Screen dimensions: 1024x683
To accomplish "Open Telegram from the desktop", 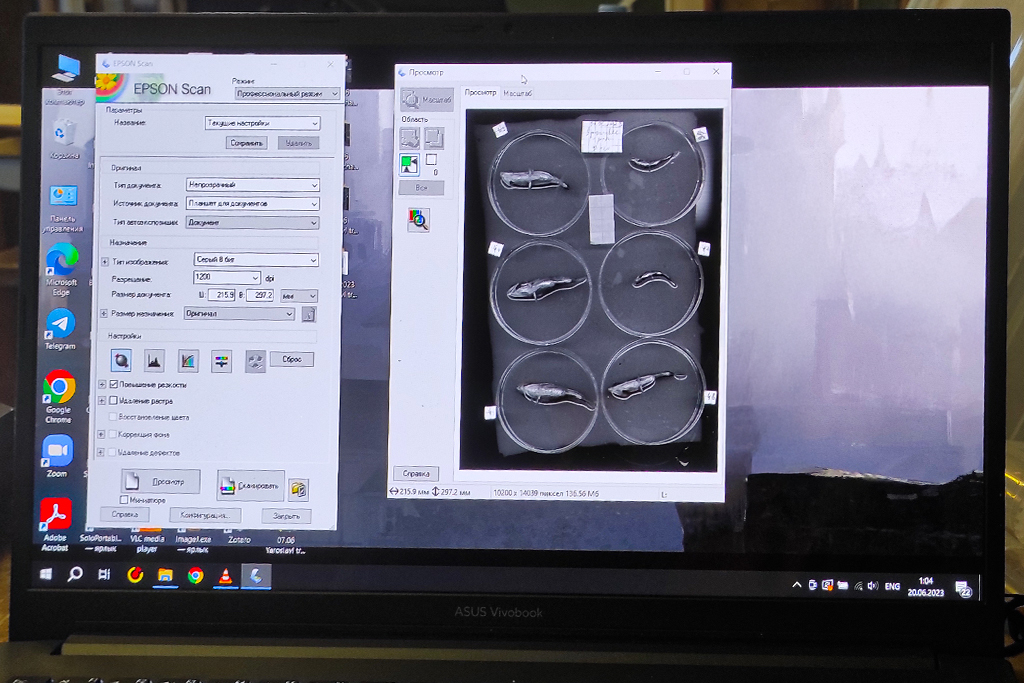I will coord(60,324).
